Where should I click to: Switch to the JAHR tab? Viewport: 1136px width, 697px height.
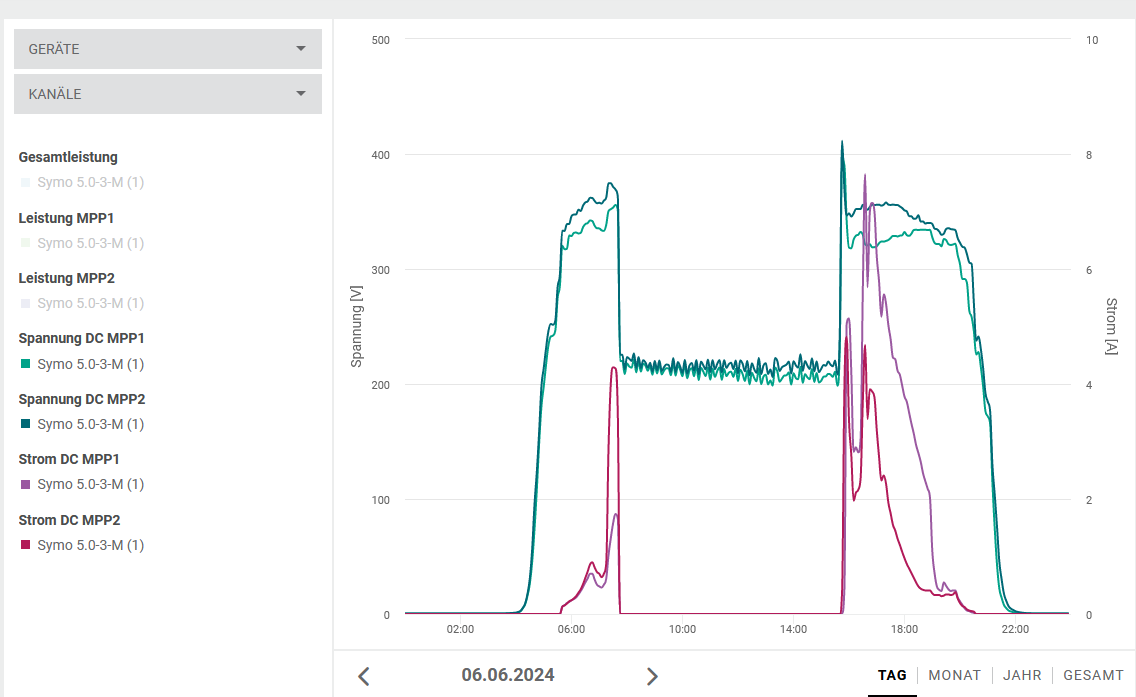1022,675
